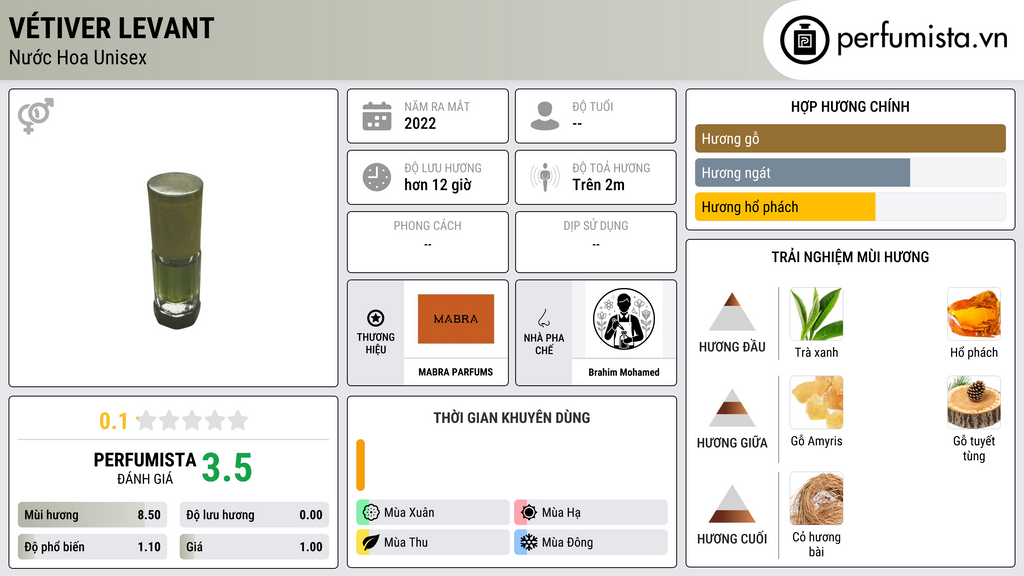Click the star rating icons row

(x=193, y=420)
